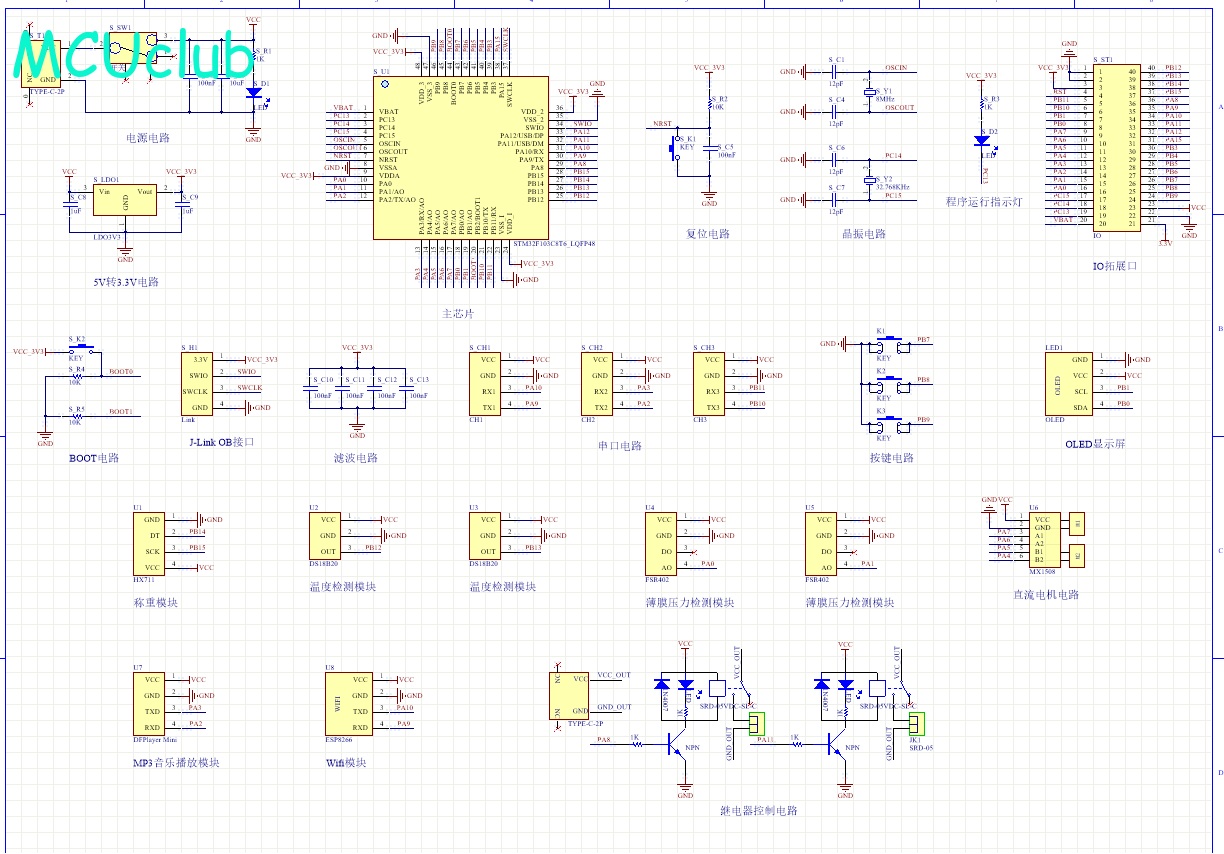Click the LED1 OLED display component
The height and width of the screenshot is (854, 1224).
point(1067,383)
